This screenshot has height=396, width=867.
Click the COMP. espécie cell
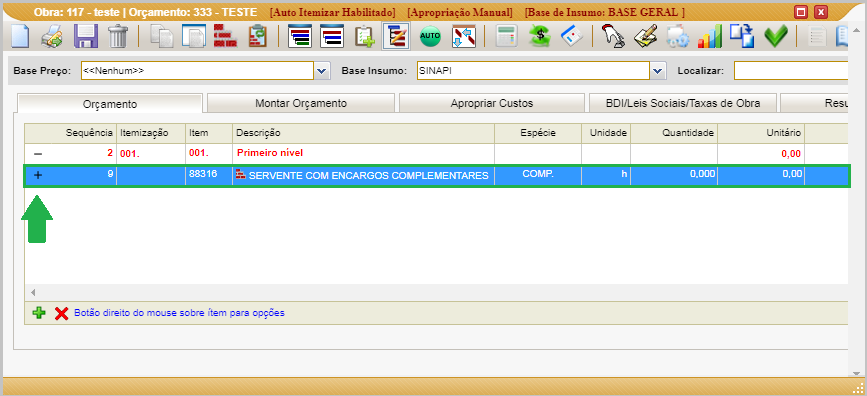point(538,175)
